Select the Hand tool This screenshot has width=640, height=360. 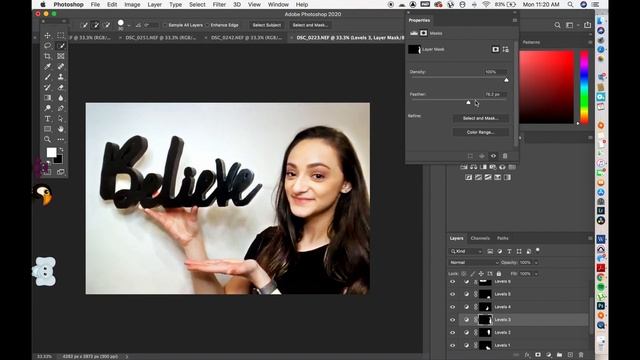tap(60, 129)
